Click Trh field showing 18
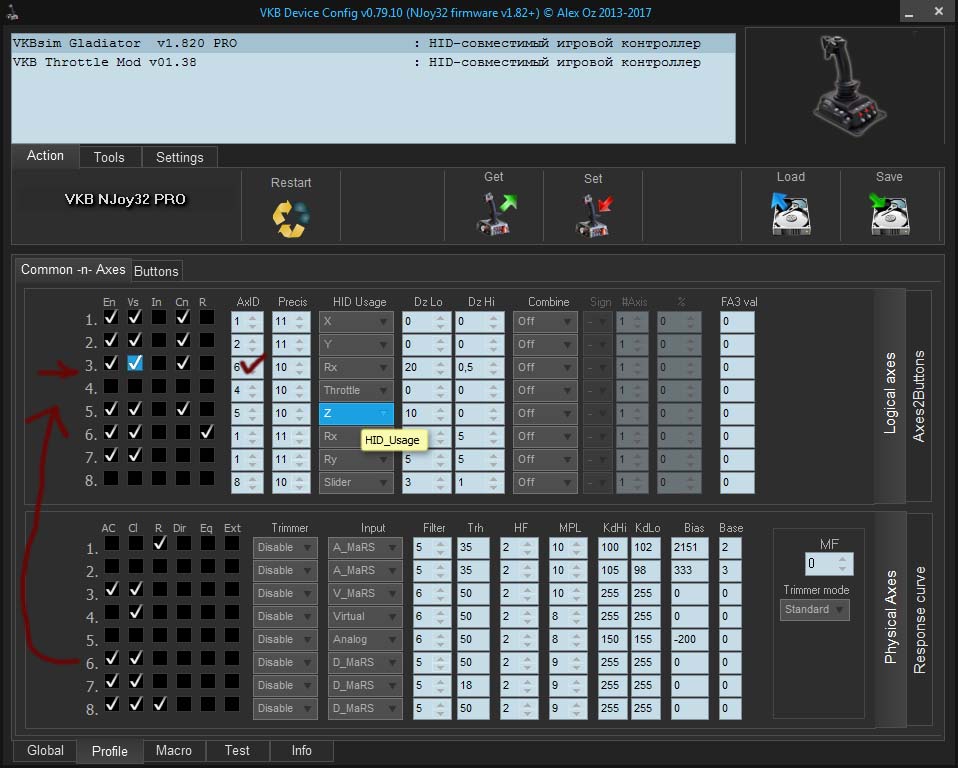 click(x=473, y=686)
